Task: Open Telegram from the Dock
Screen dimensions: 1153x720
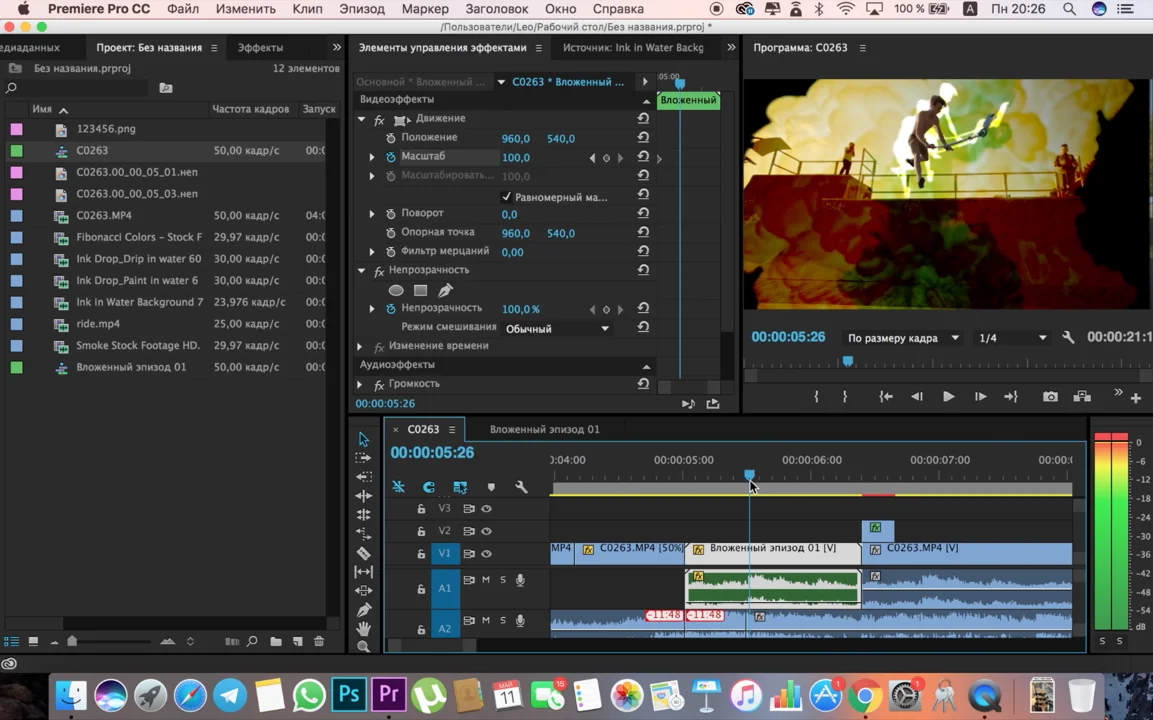Action: pyautogui.click(x=230, y=694)
